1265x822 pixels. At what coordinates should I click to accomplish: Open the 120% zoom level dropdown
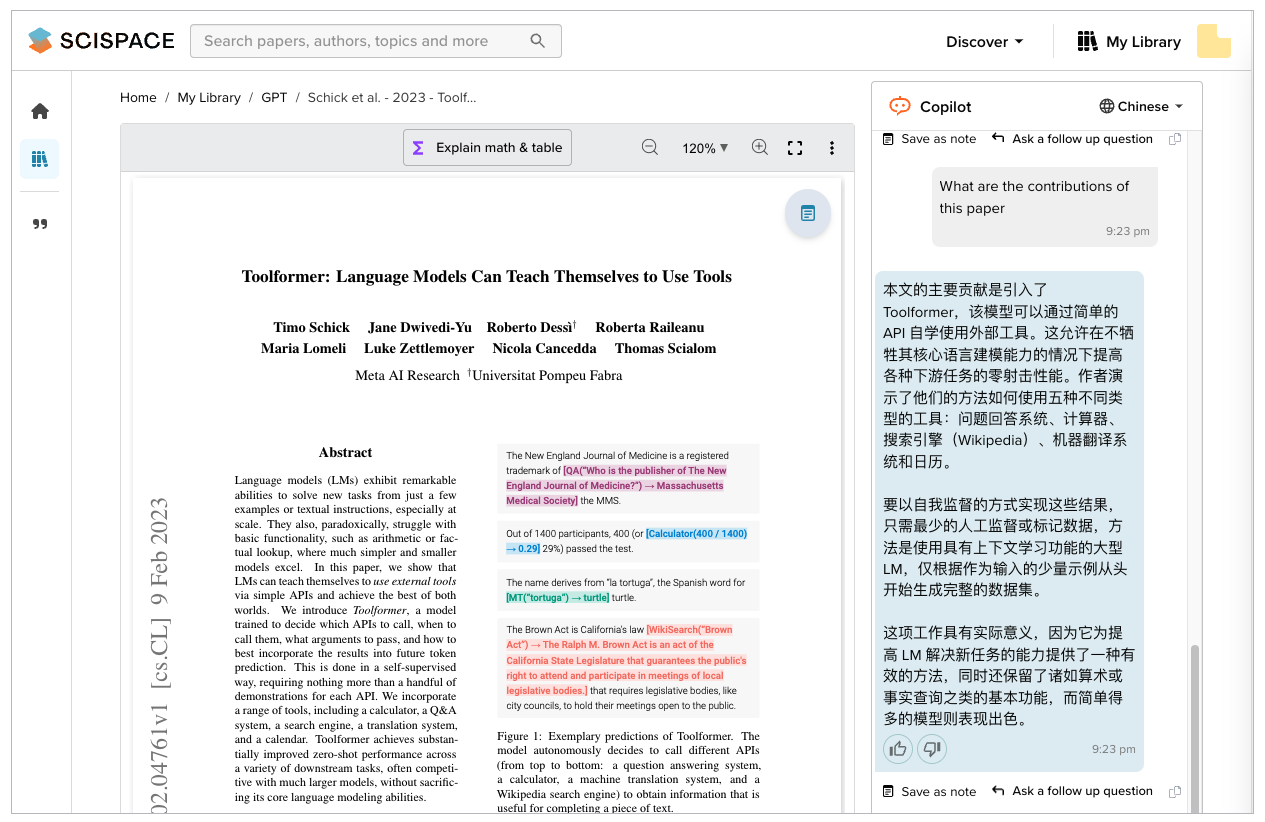click(705, 148)
